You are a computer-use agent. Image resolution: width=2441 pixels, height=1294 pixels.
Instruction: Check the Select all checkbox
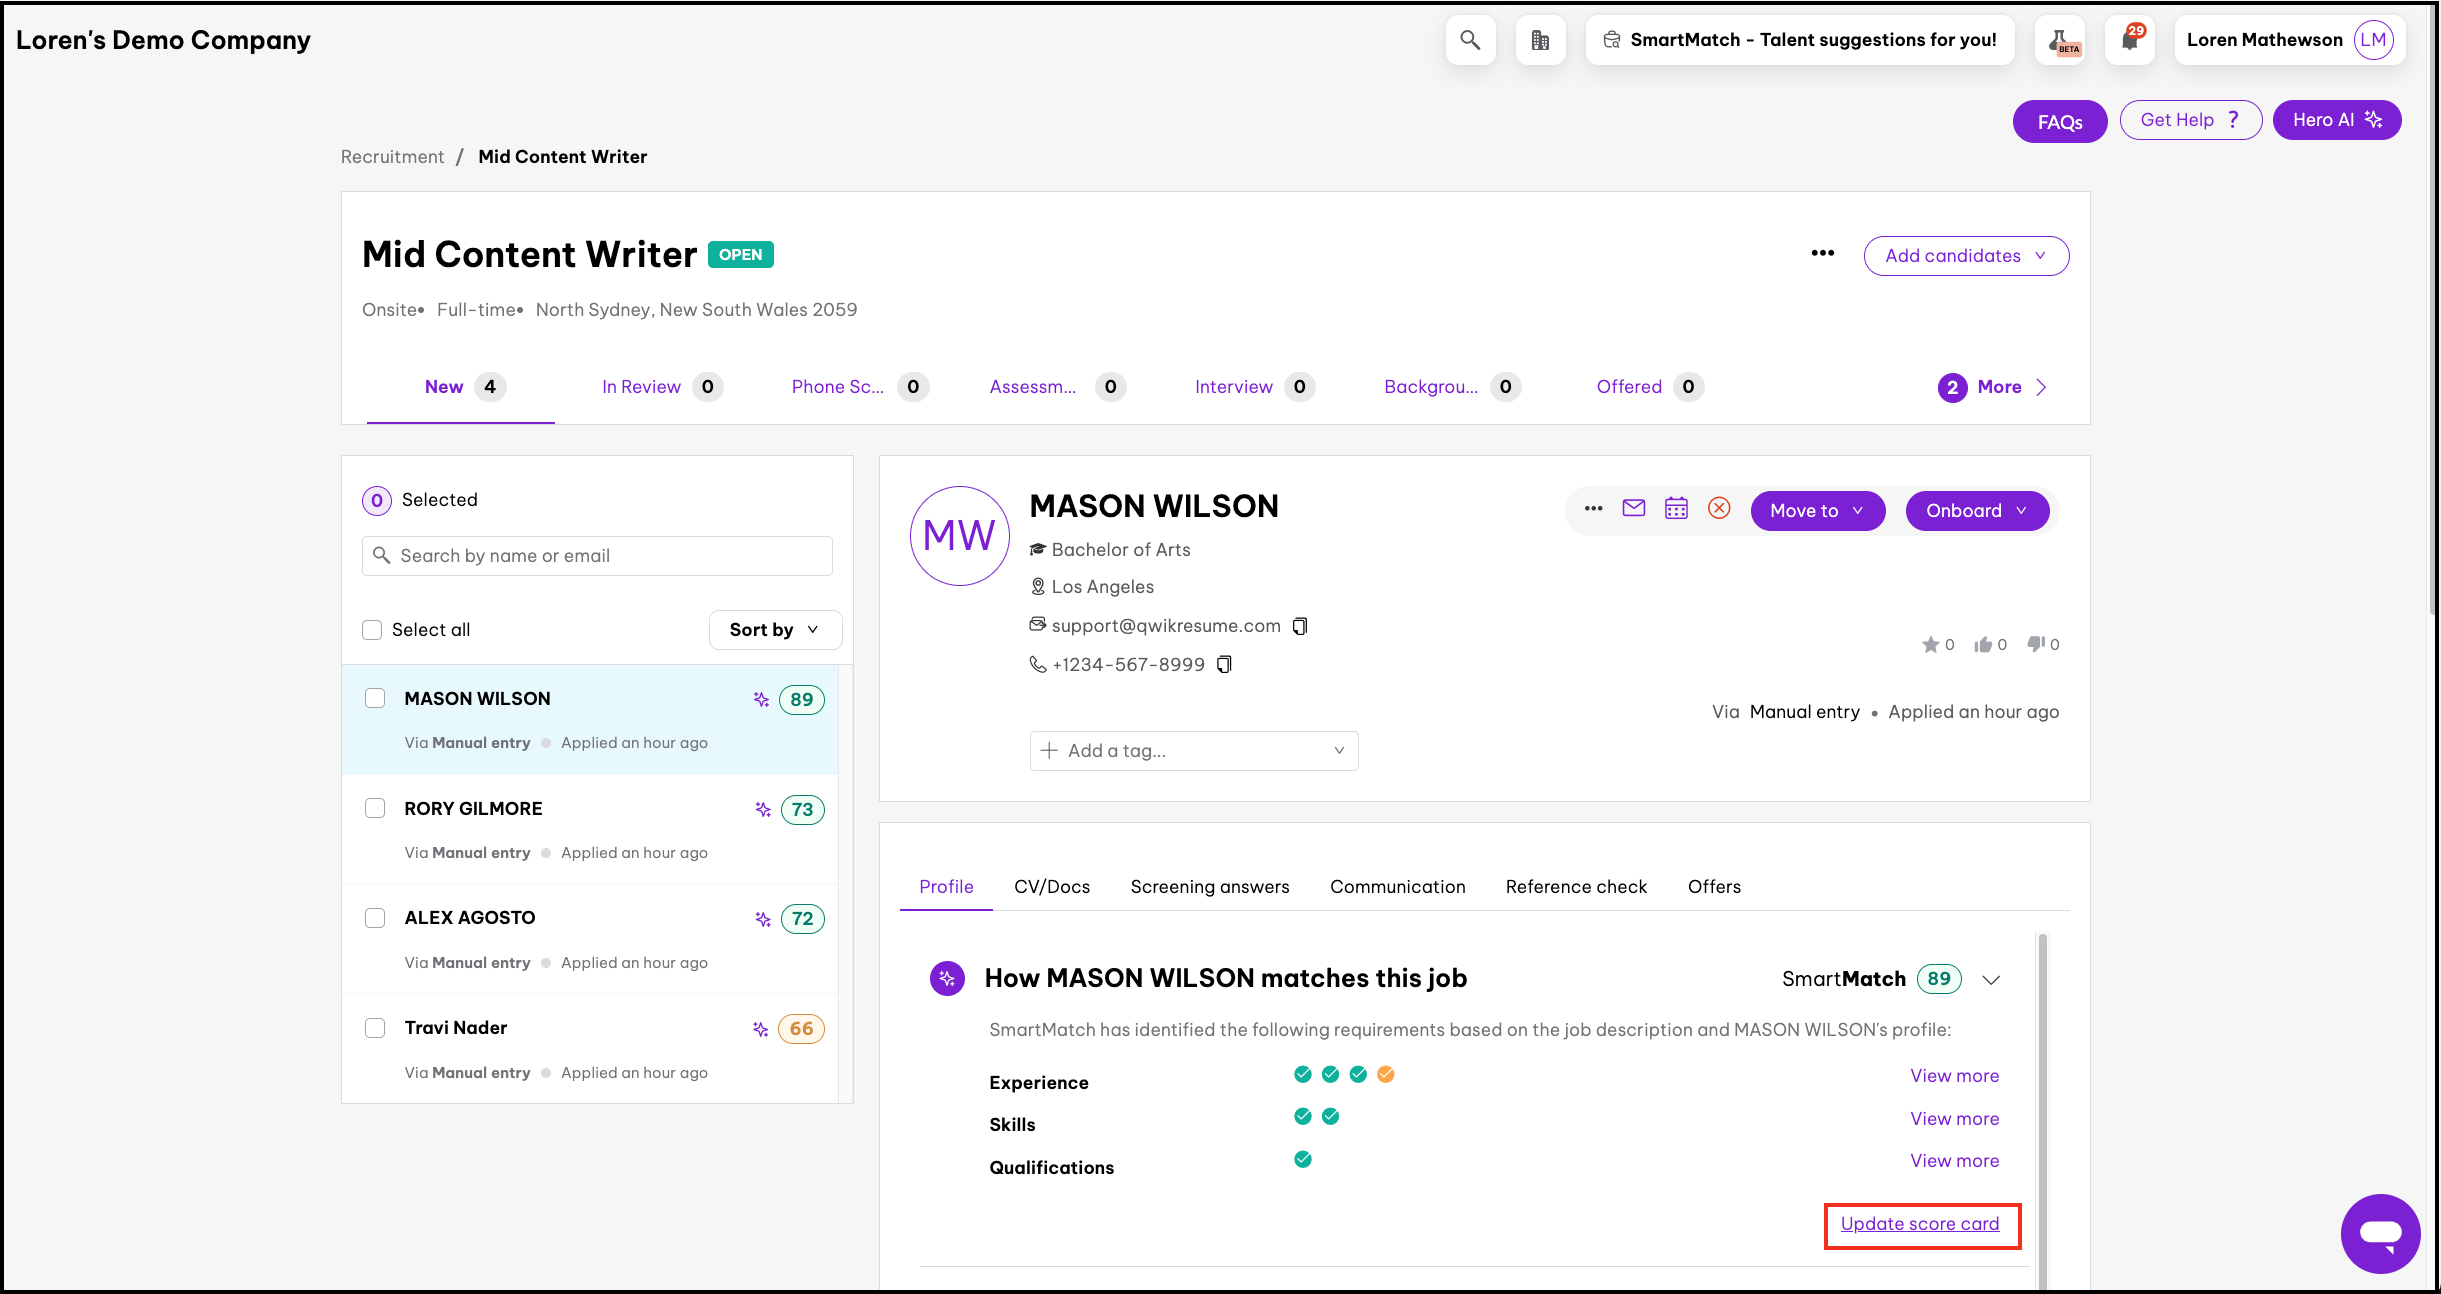[x=372, y=630]
